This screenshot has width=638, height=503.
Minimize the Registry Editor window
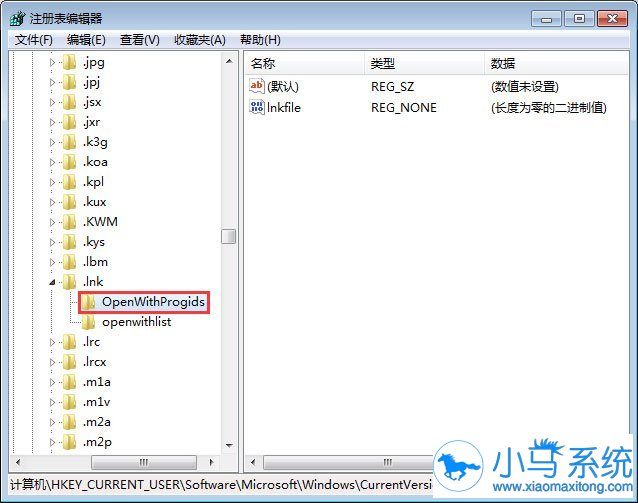point(546,19)
